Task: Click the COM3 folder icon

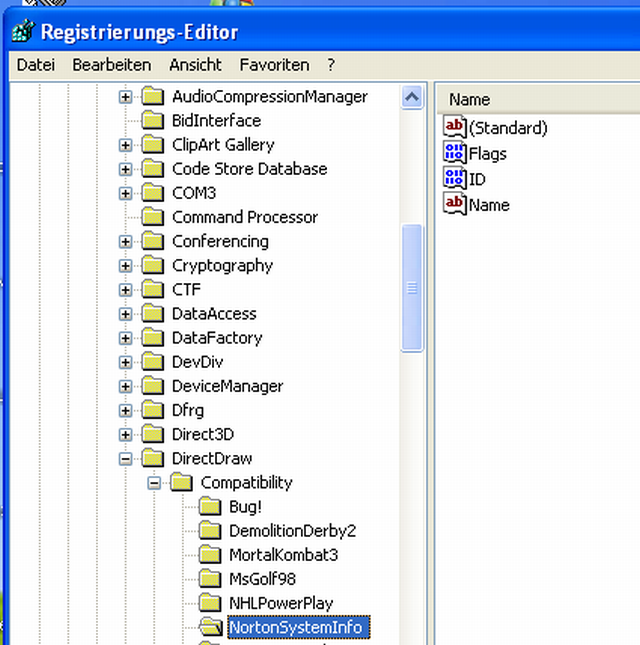Action: pyautogui.click(x=153, y=193)
